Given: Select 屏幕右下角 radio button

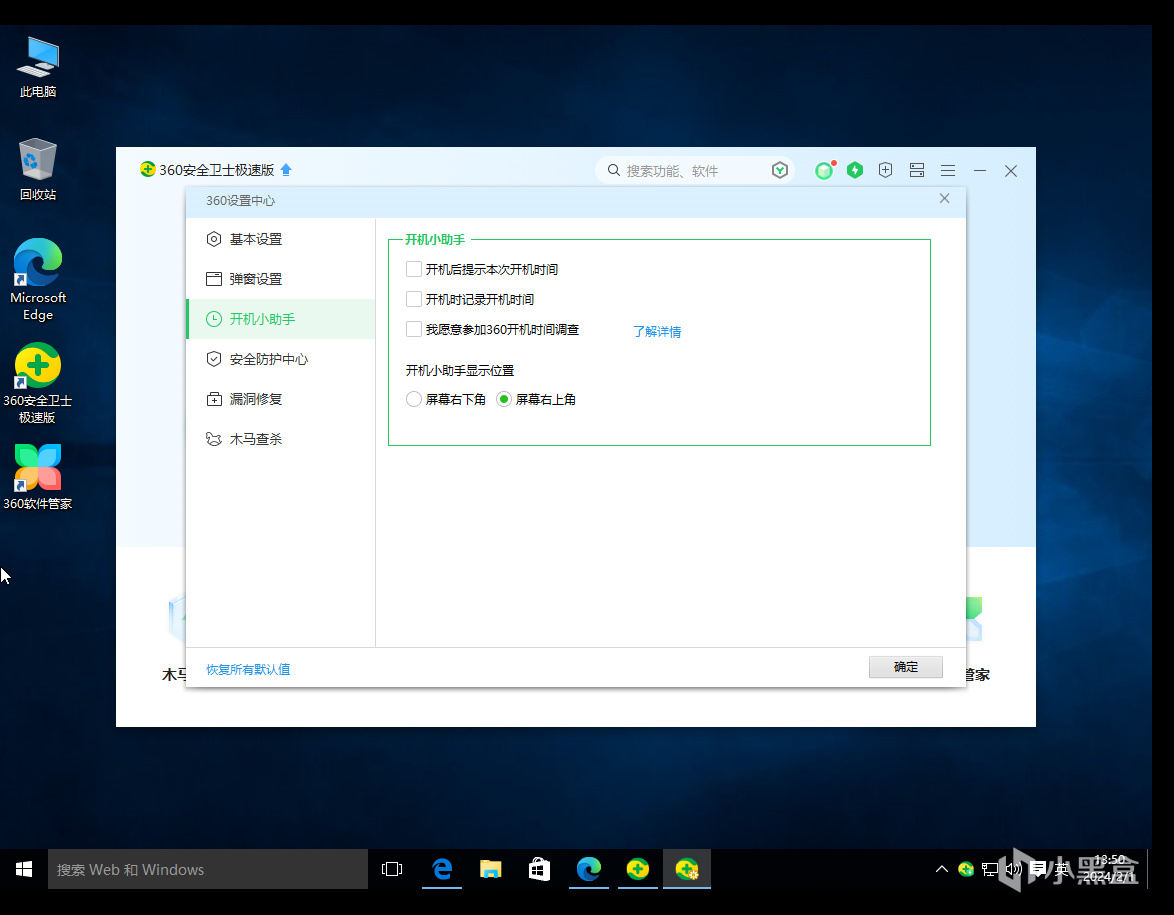Looking at the screenshot, I should click(x=413, y=399).
